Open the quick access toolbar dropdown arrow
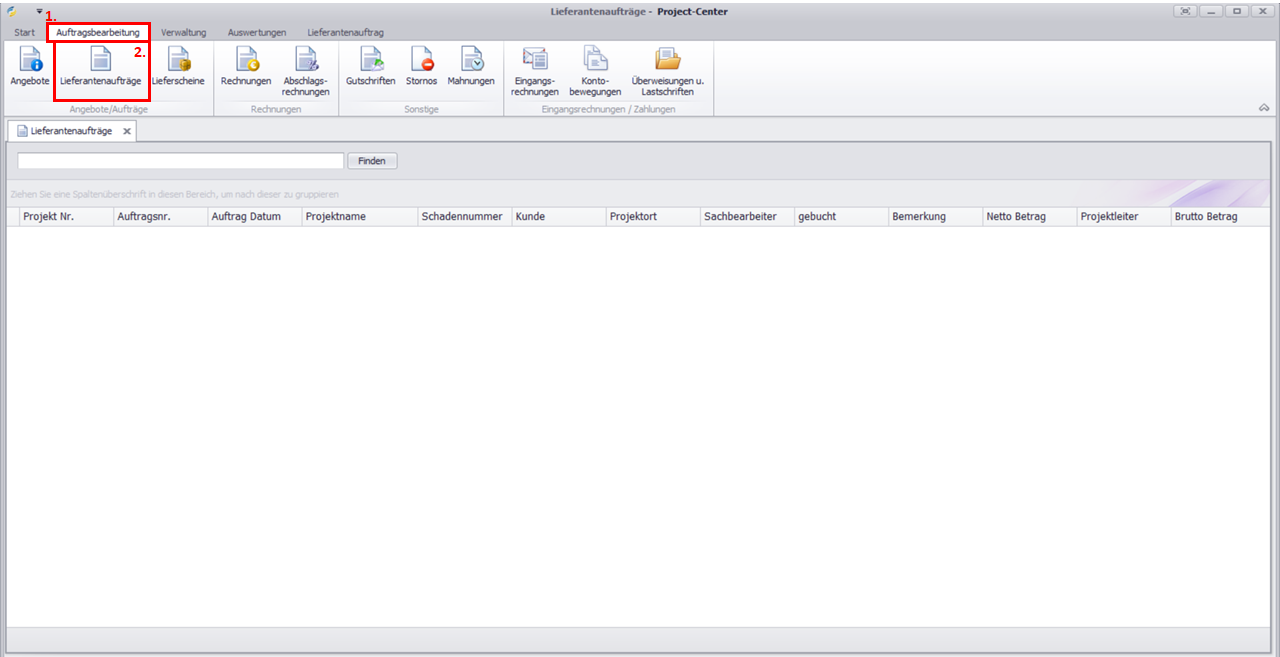This screenshot has height=657, width=1280. click(x=39, y=11)
